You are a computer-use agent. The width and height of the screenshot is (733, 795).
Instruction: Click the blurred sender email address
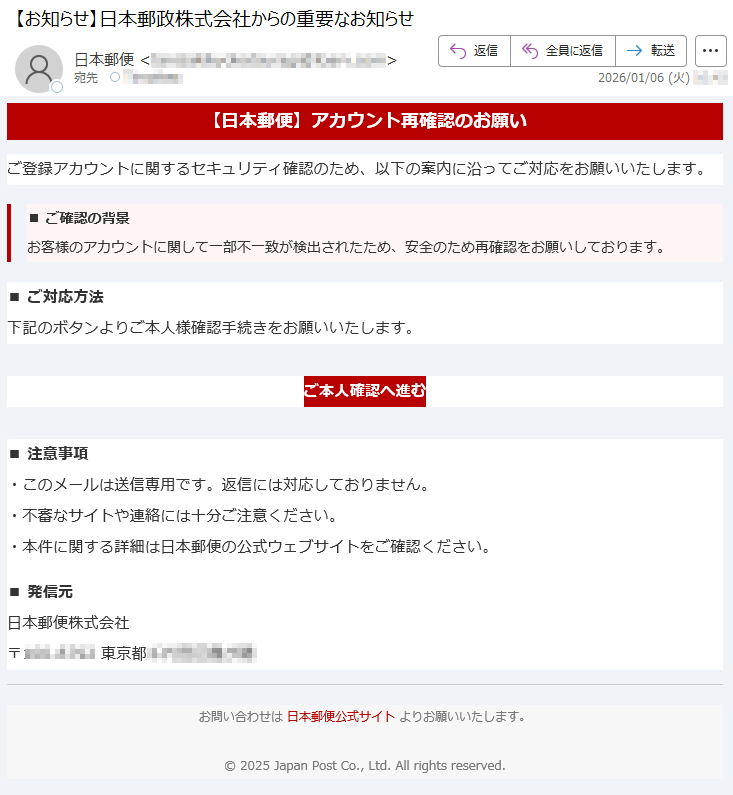[268, 61]
